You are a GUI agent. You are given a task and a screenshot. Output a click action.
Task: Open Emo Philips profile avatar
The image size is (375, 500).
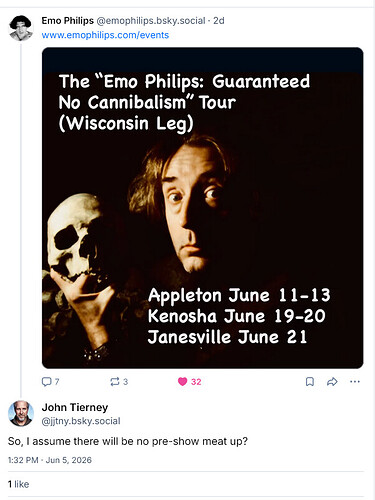(x=21, y=28)
